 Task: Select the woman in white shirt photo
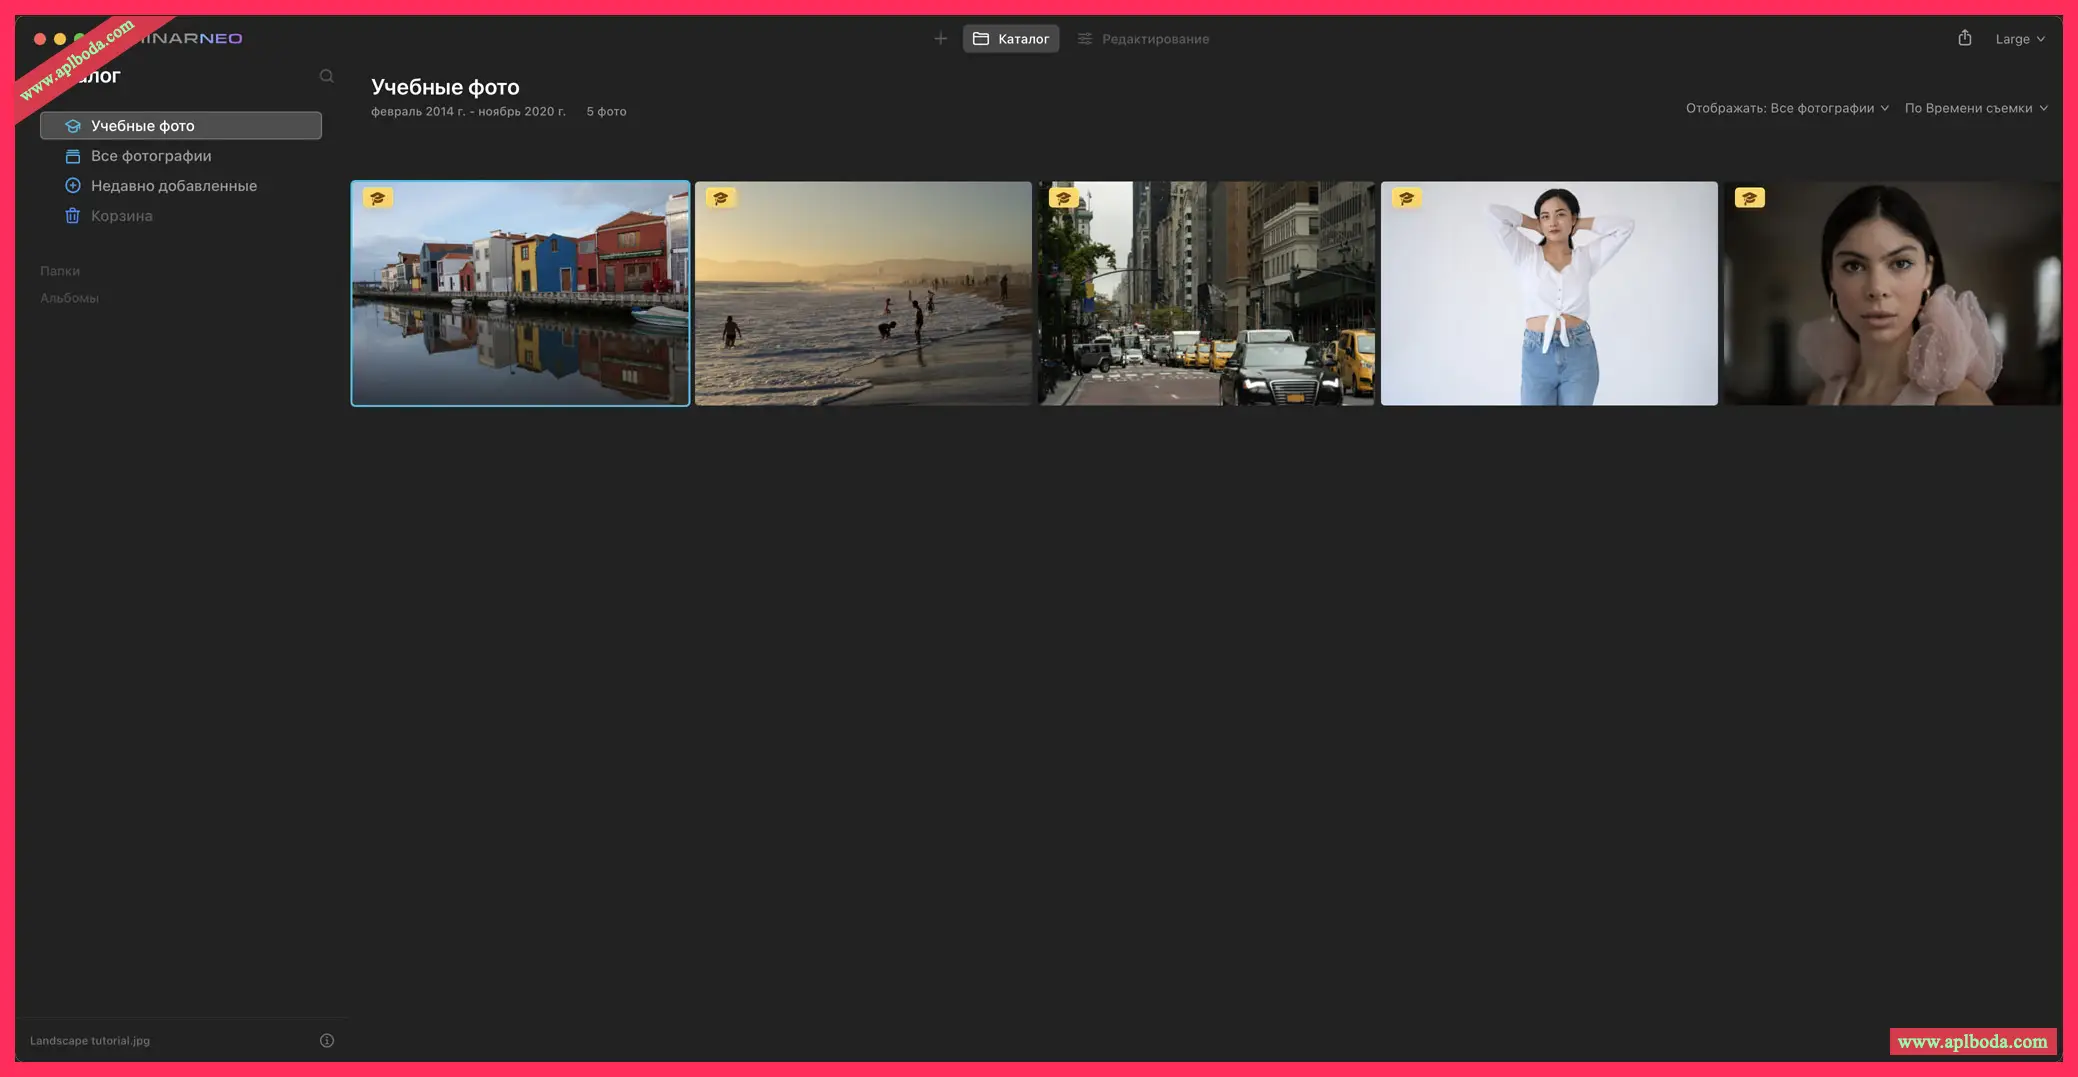[x=1549, y=292]
